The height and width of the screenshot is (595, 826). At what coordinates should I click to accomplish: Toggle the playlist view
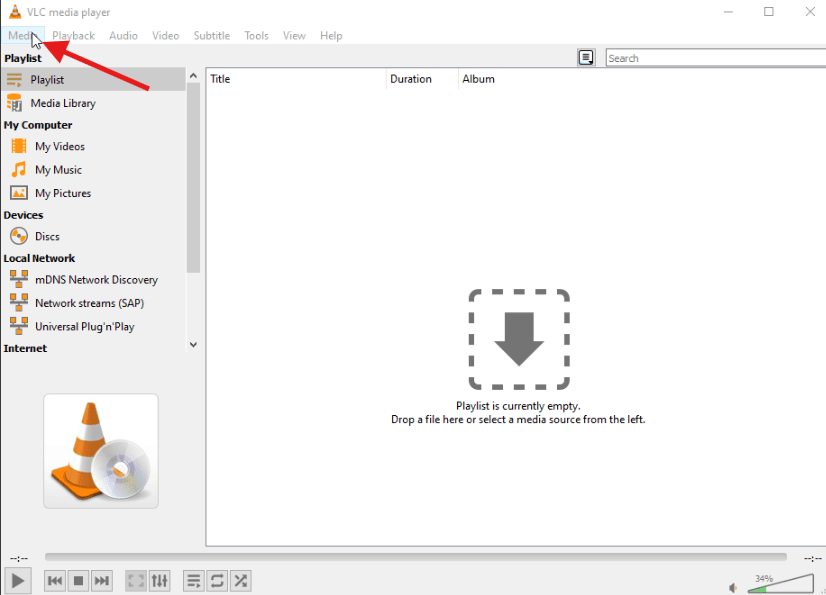[193, 581]
